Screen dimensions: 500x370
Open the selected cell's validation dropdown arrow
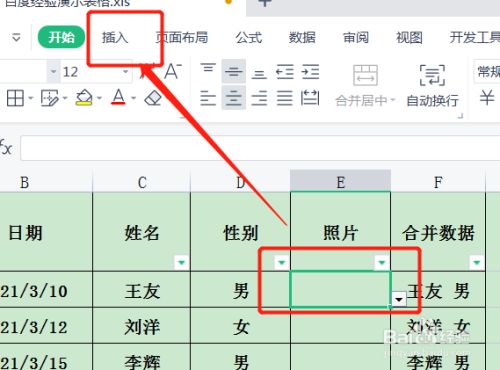pyautogui.click(x=399, y=299)
